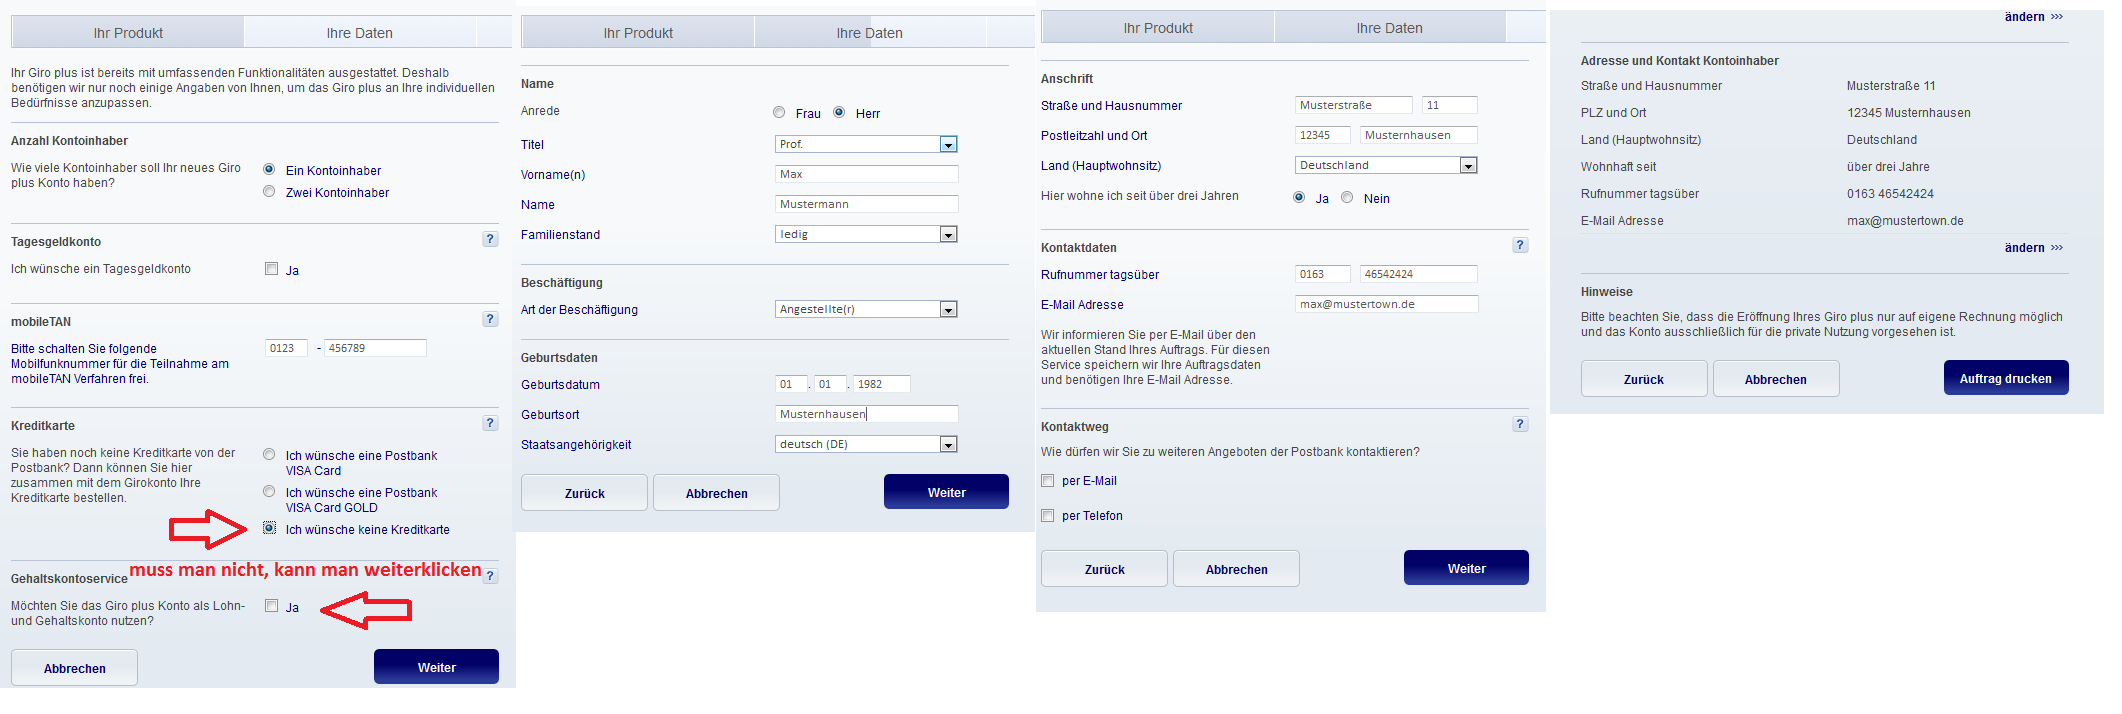This screenshot has width=2122, height=714.
Task: Check the per Telefon contact option
Action: (x=1048, y=516)
